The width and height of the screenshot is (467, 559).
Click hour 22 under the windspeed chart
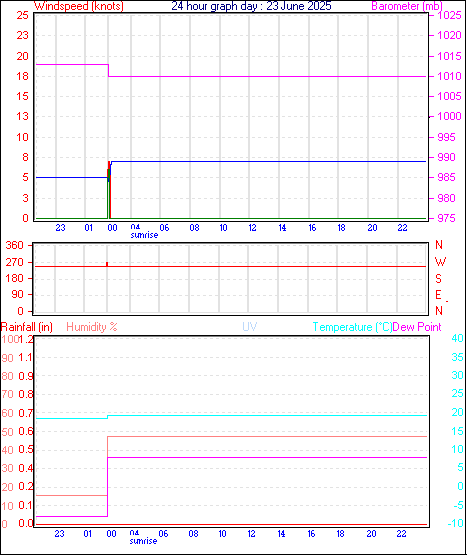point(402,227)
